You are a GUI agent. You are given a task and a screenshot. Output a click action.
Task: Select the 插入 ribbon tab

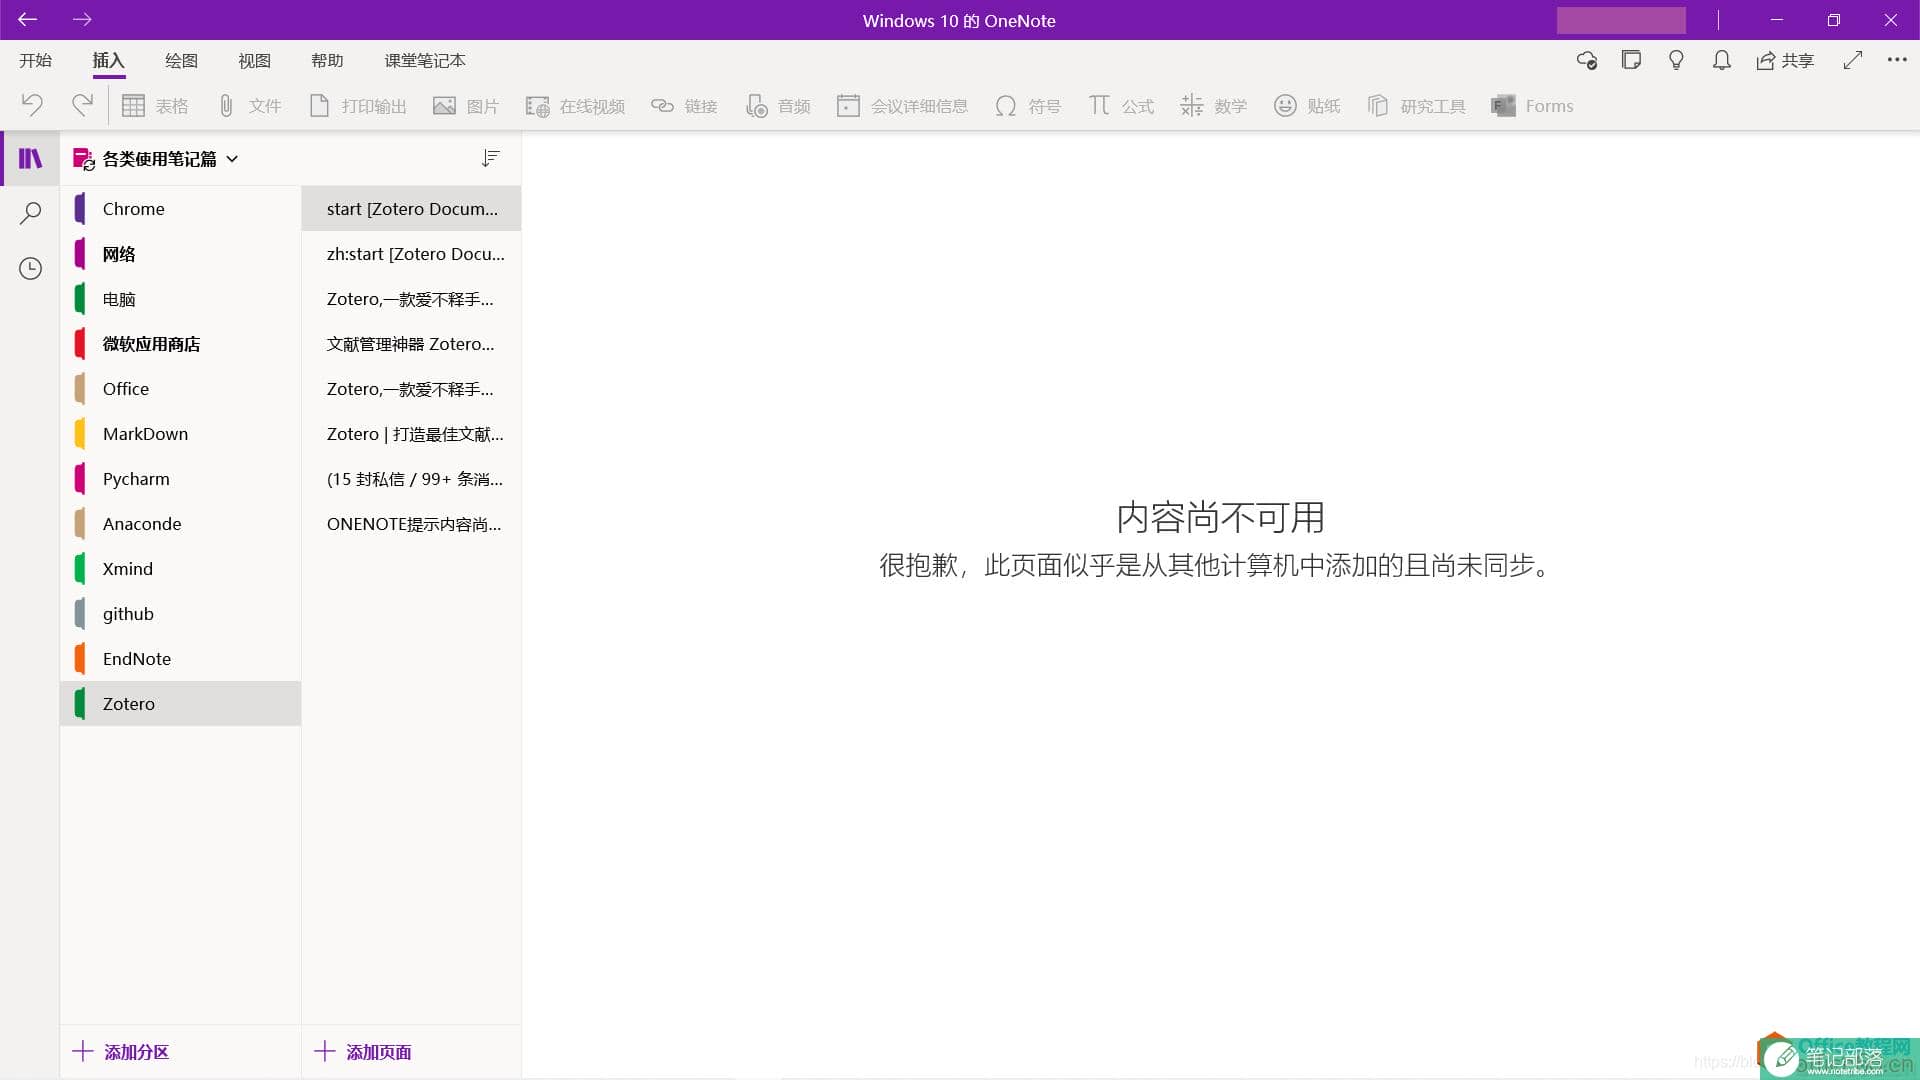pos(108,59)
